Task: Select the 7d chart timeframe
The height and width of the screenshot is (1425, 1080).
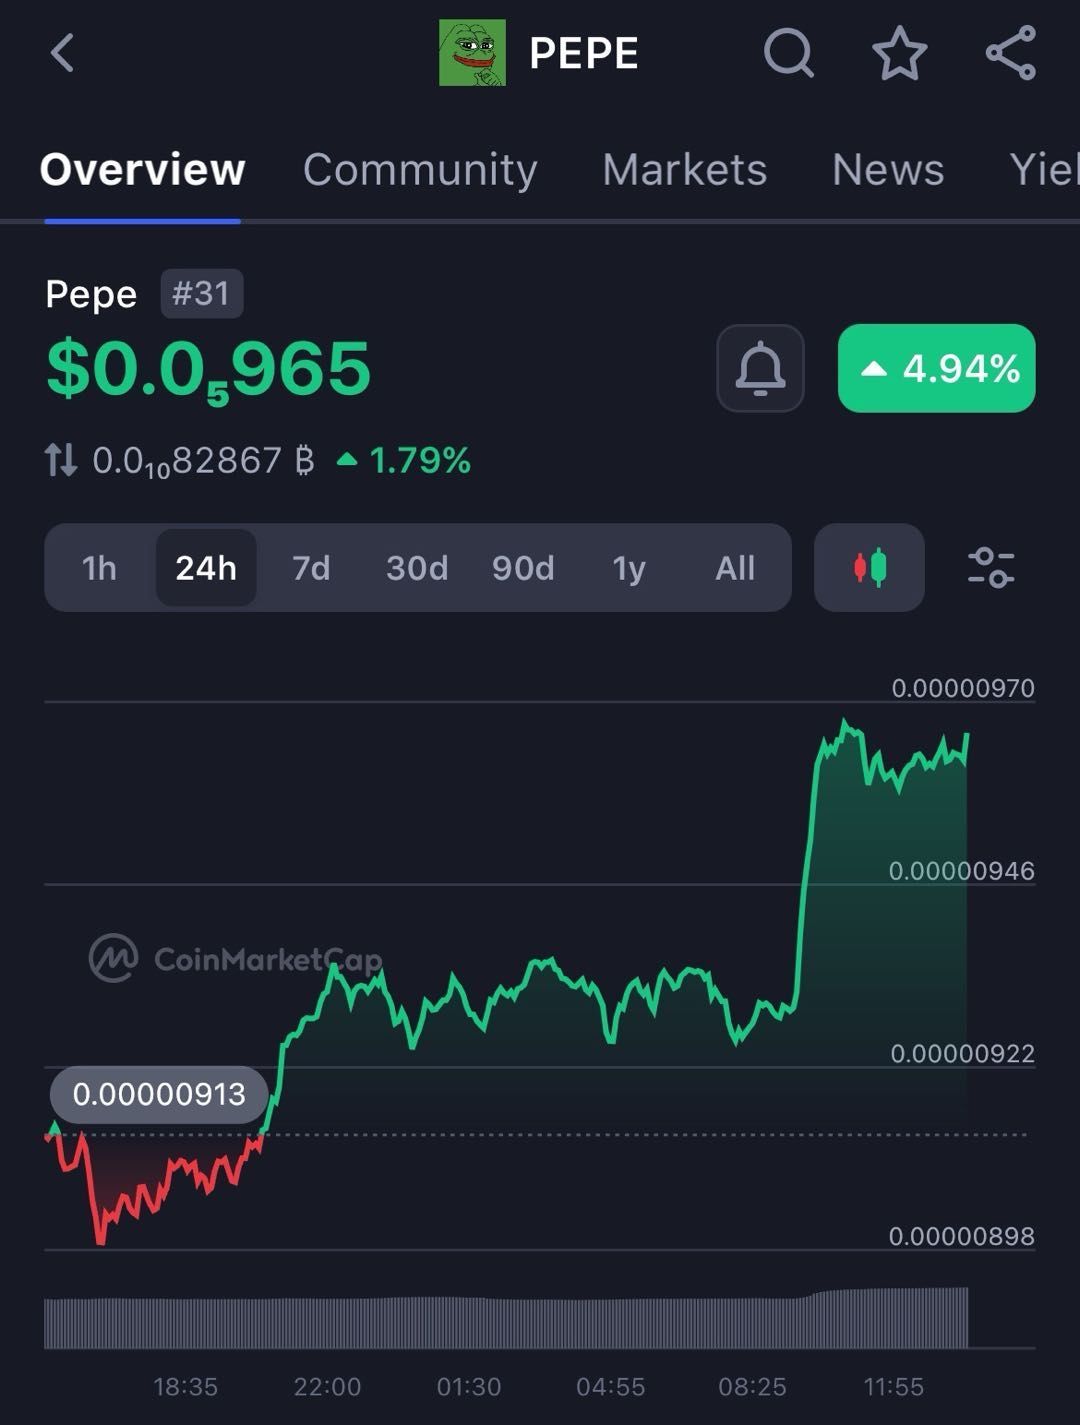Action: (311, 568)
